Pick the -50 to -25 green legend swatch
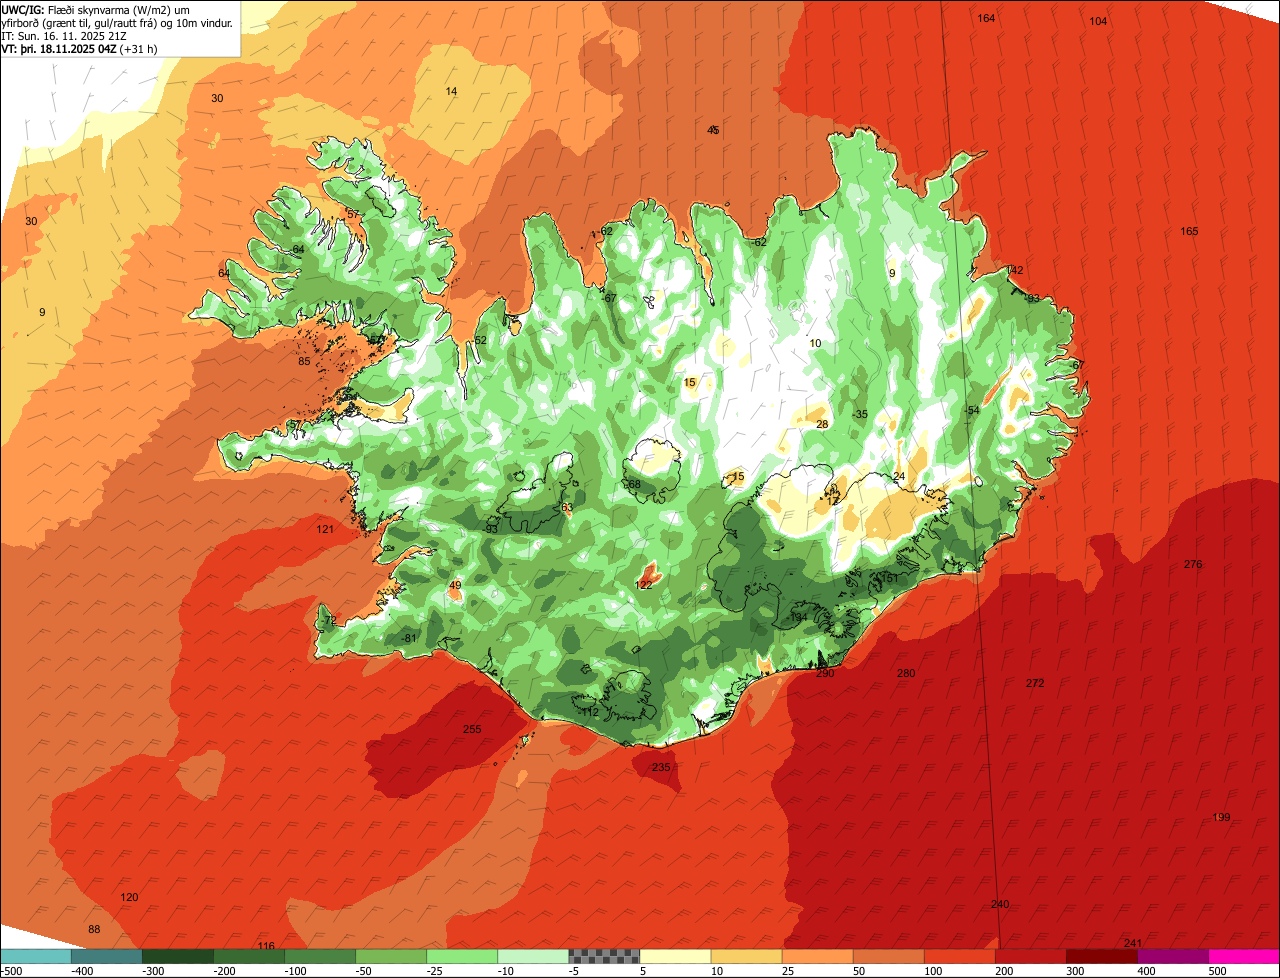 tap(391, 956)
